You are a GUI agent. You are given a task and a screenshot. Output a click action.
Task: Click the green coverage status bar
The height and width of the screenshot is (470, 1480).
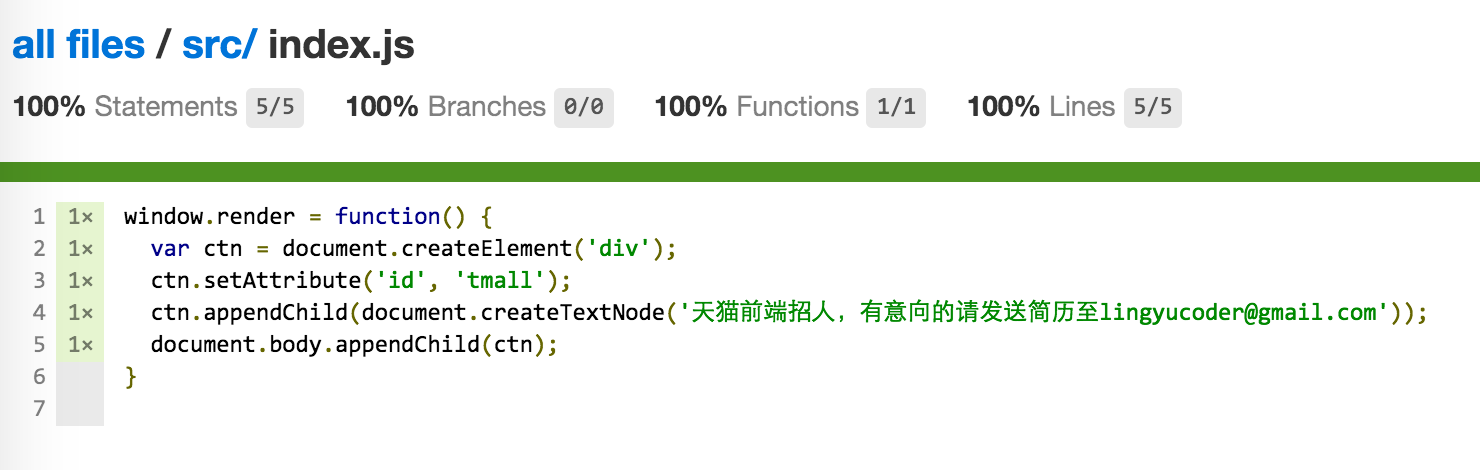740,171
